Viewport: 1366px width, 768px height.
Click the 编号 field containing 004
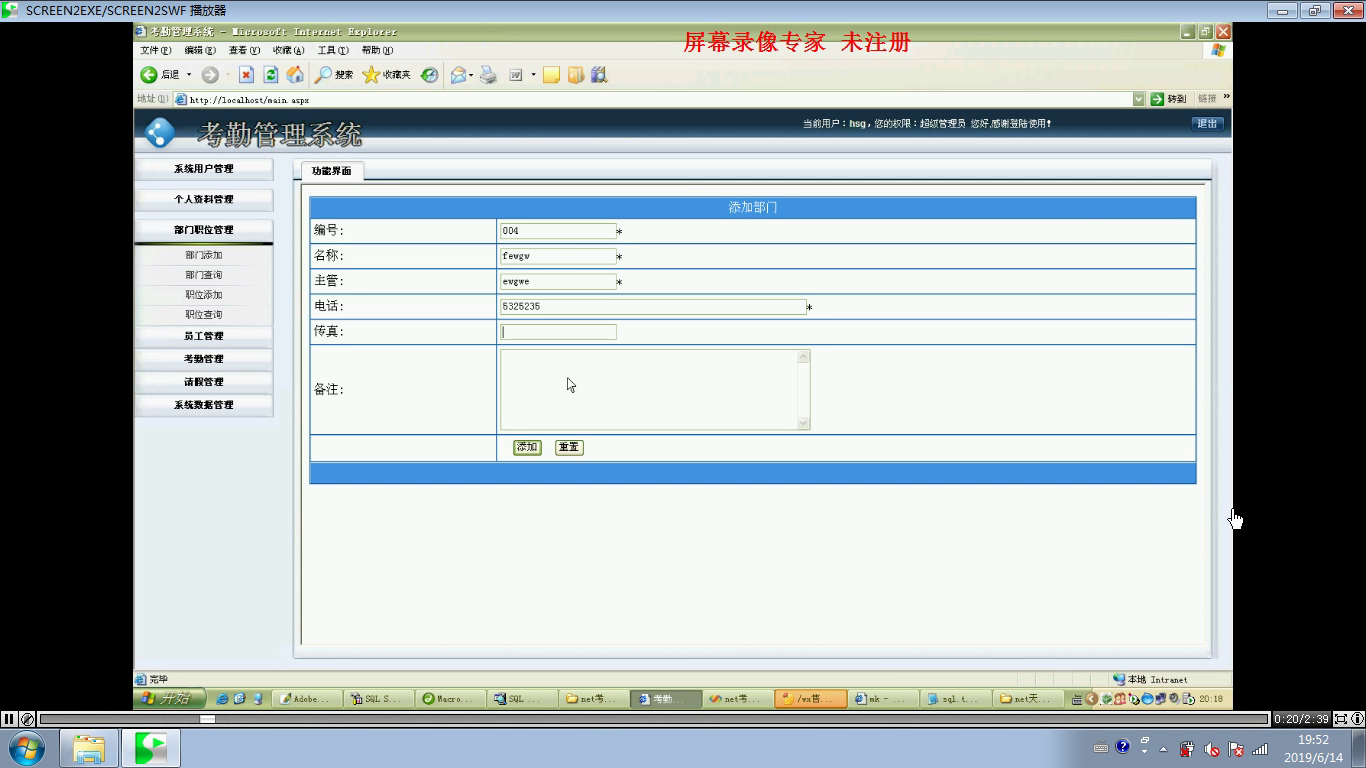[x=558, y=231]
